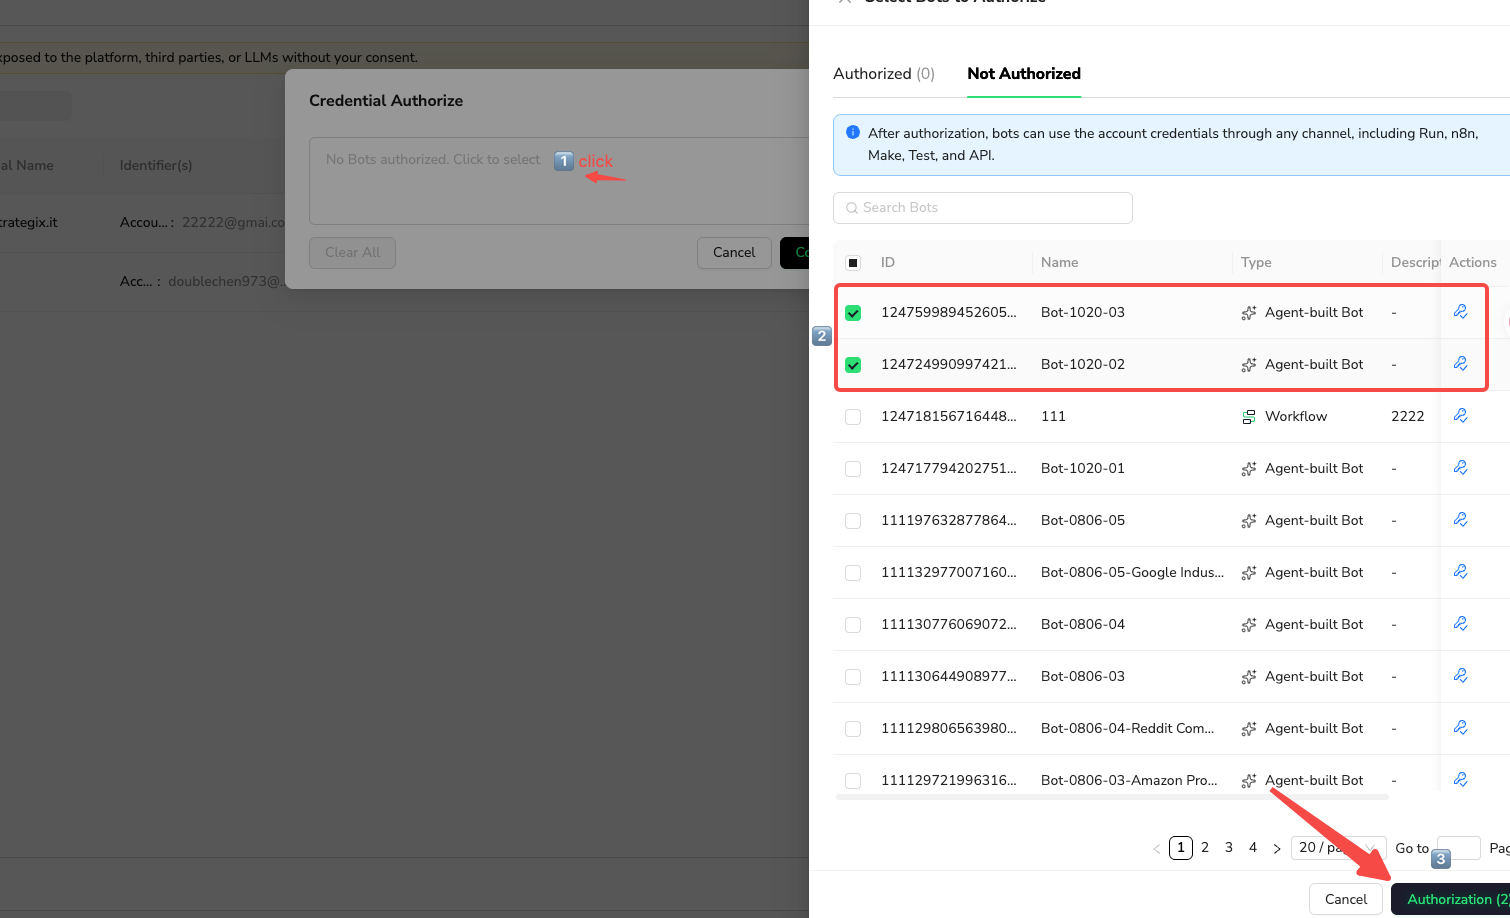Click the magnifier icon in Search Bots

click(x=852, y=208)
